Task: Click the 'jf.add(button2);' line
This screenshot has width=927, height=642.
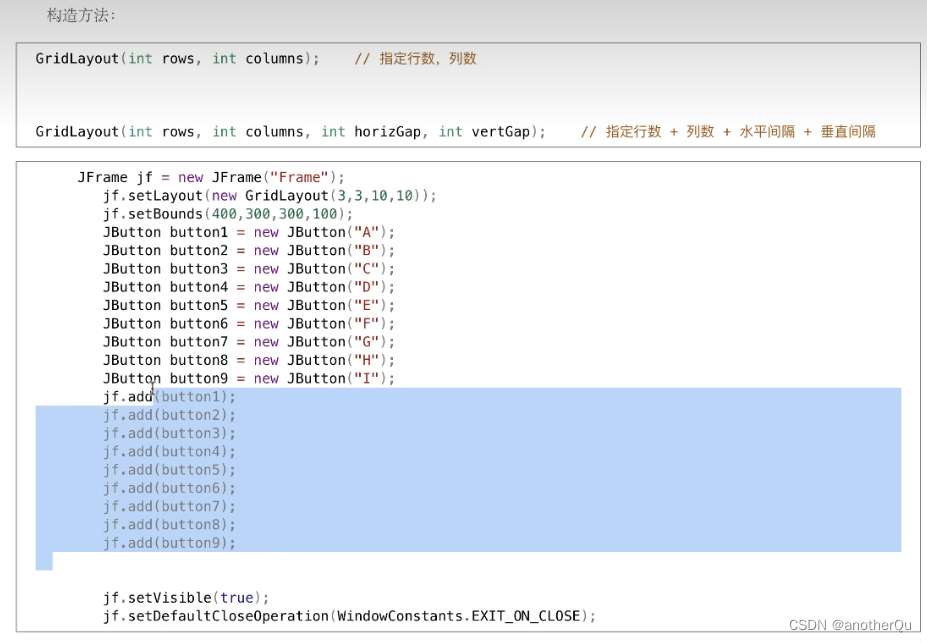Action: click(x=169, y=415)
